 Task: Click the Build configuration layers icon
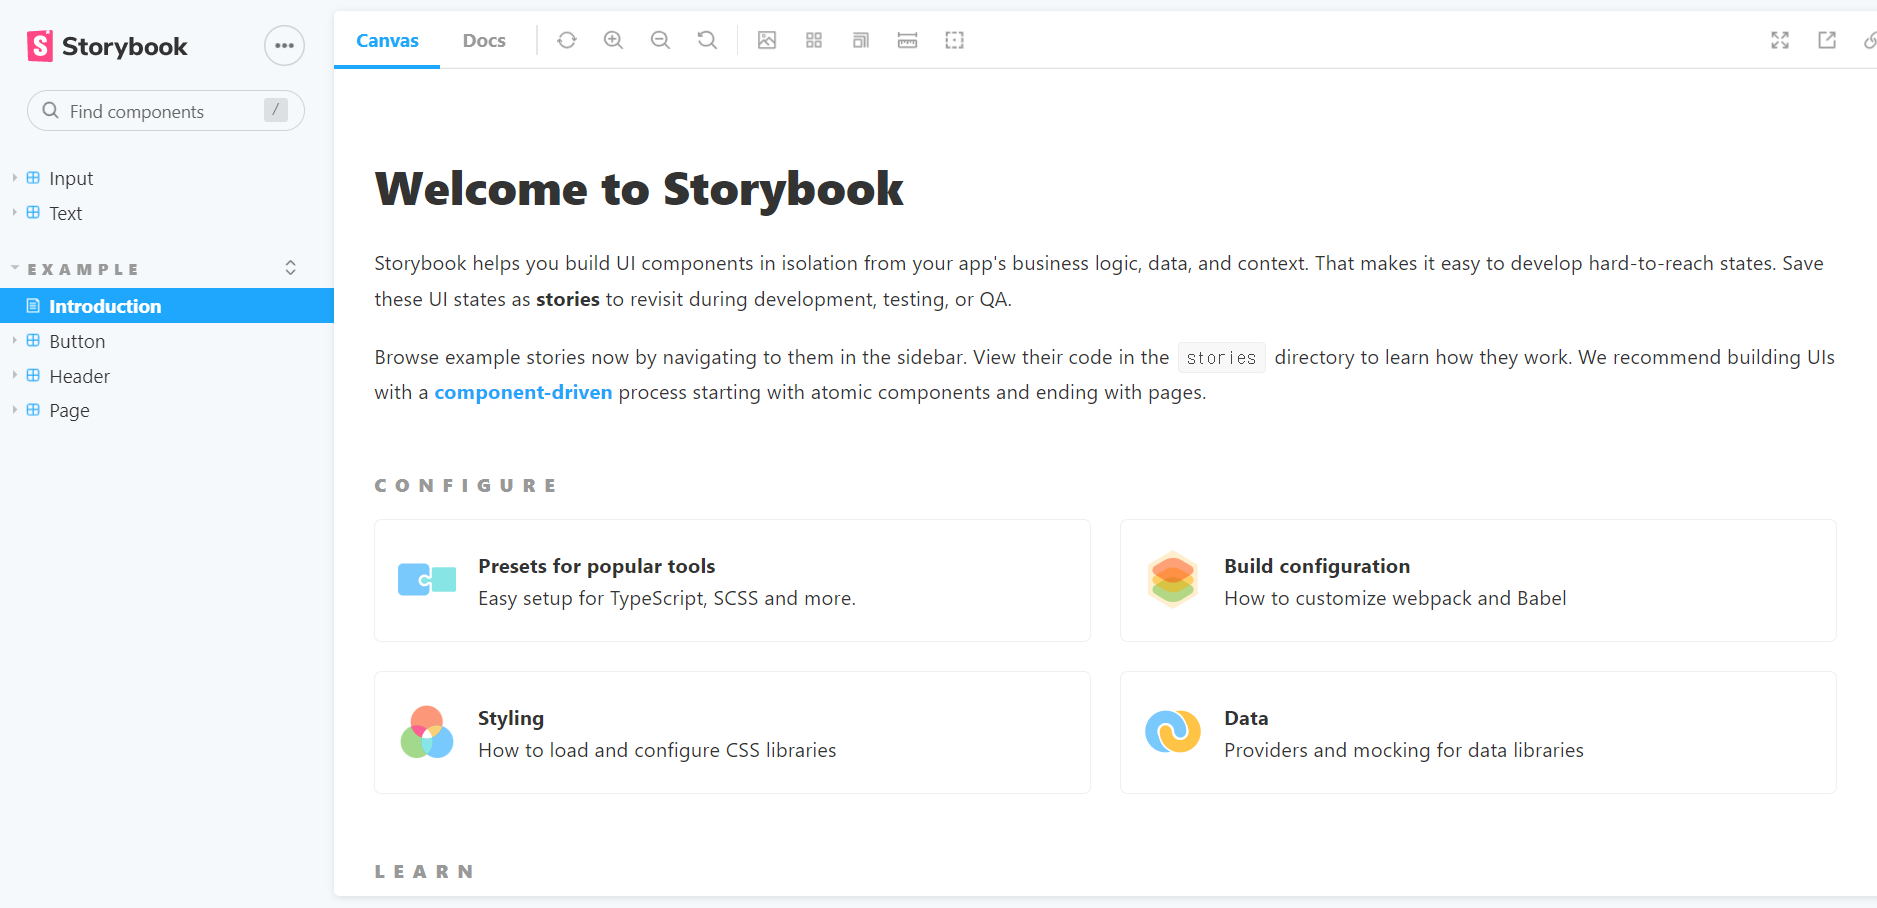[1173, 580]
